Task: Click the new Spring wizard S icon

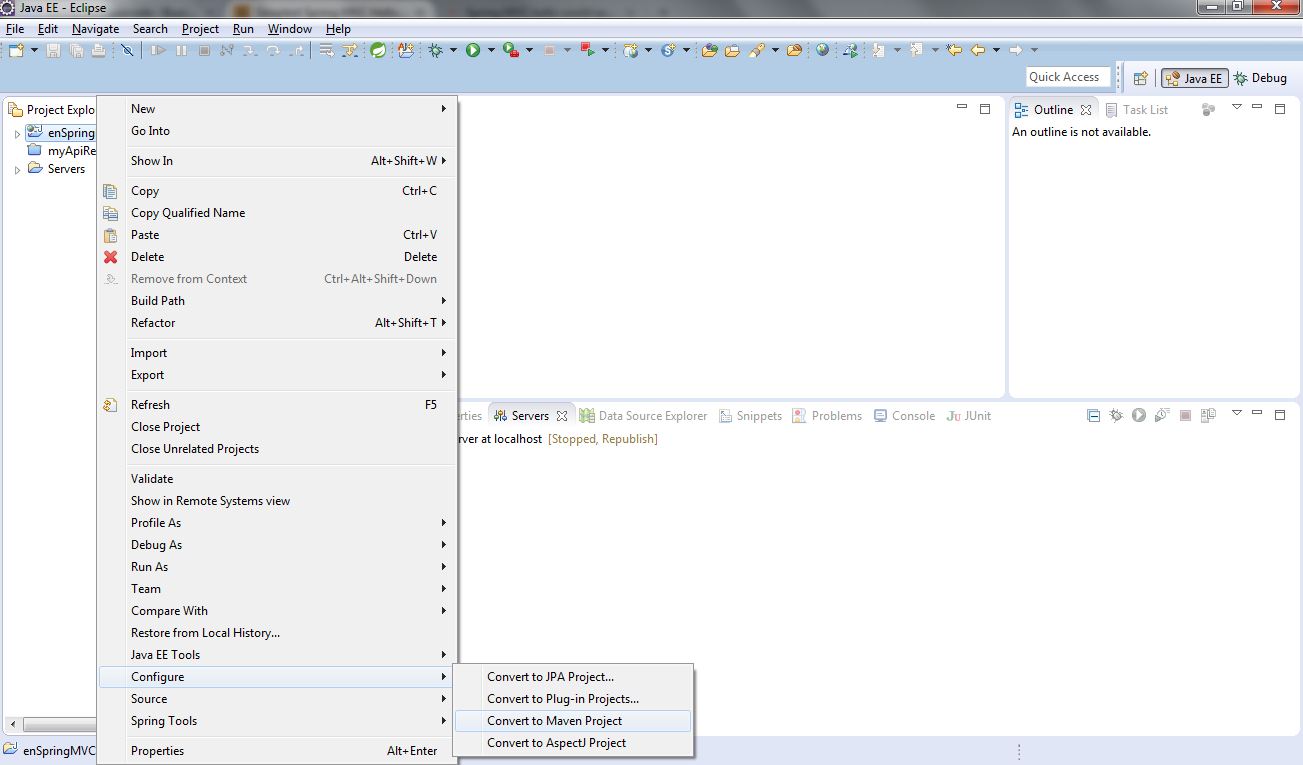Action: point(668,50)
